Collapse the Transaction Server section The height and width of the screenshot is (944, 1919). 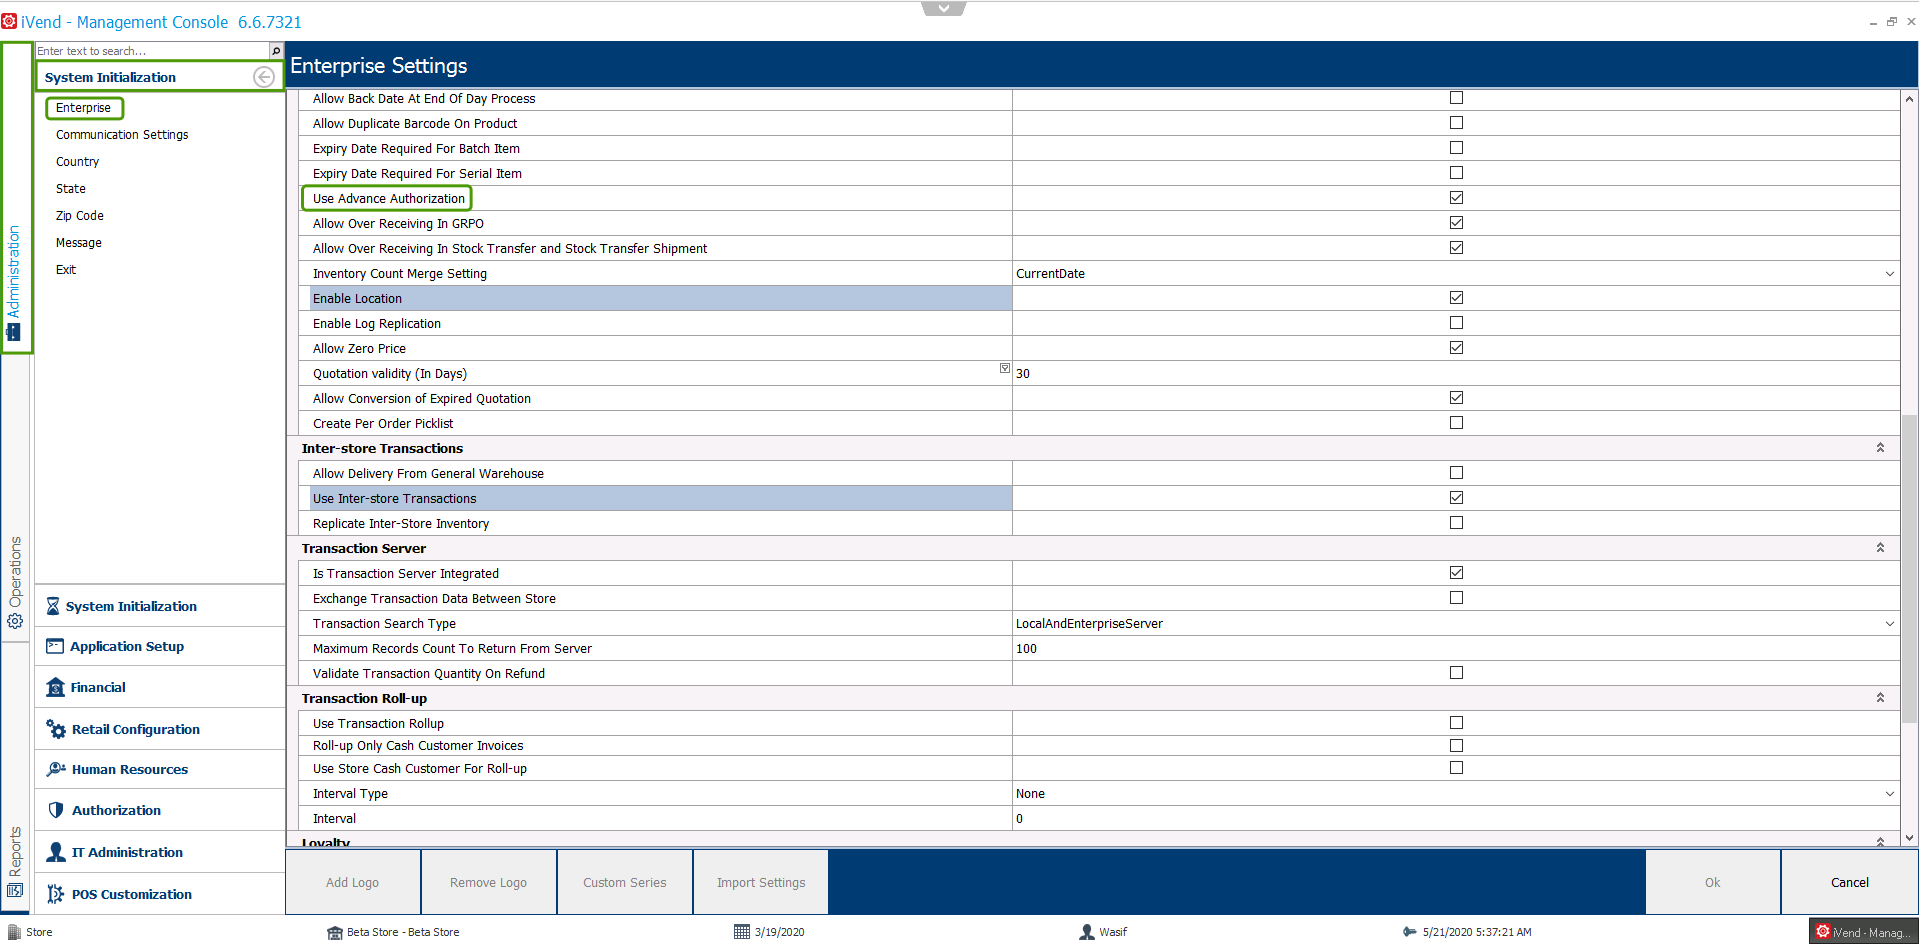[x=1880, y=548]
